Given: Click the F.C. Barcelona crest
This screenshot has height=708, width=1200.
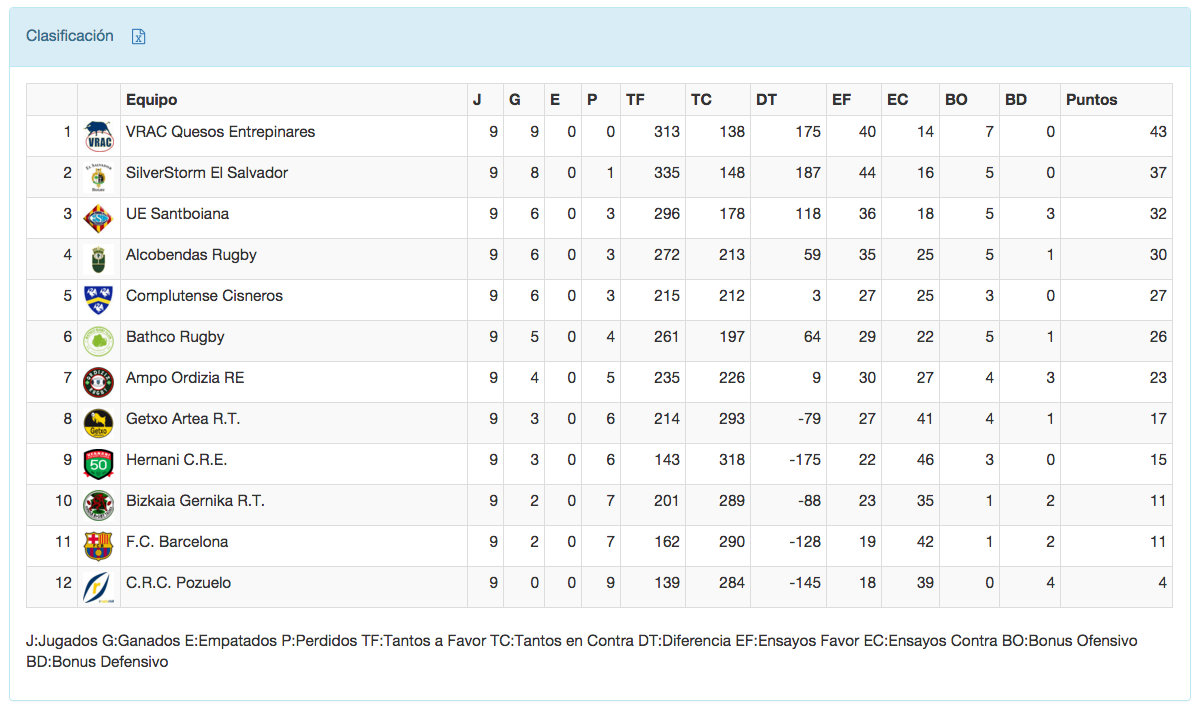Looking at the screenshot, I should click(x=98, y=543).
